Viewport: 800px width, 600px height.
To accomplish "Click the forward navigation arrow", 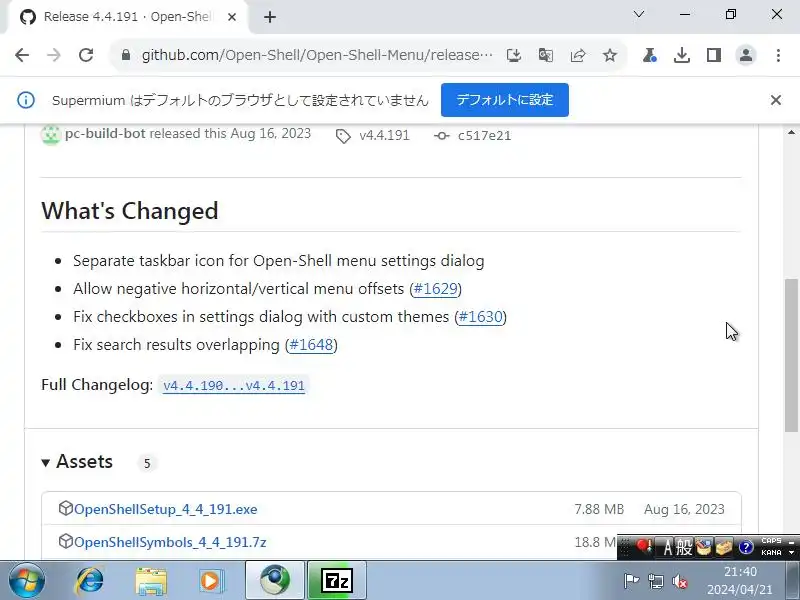I will 54,55.
